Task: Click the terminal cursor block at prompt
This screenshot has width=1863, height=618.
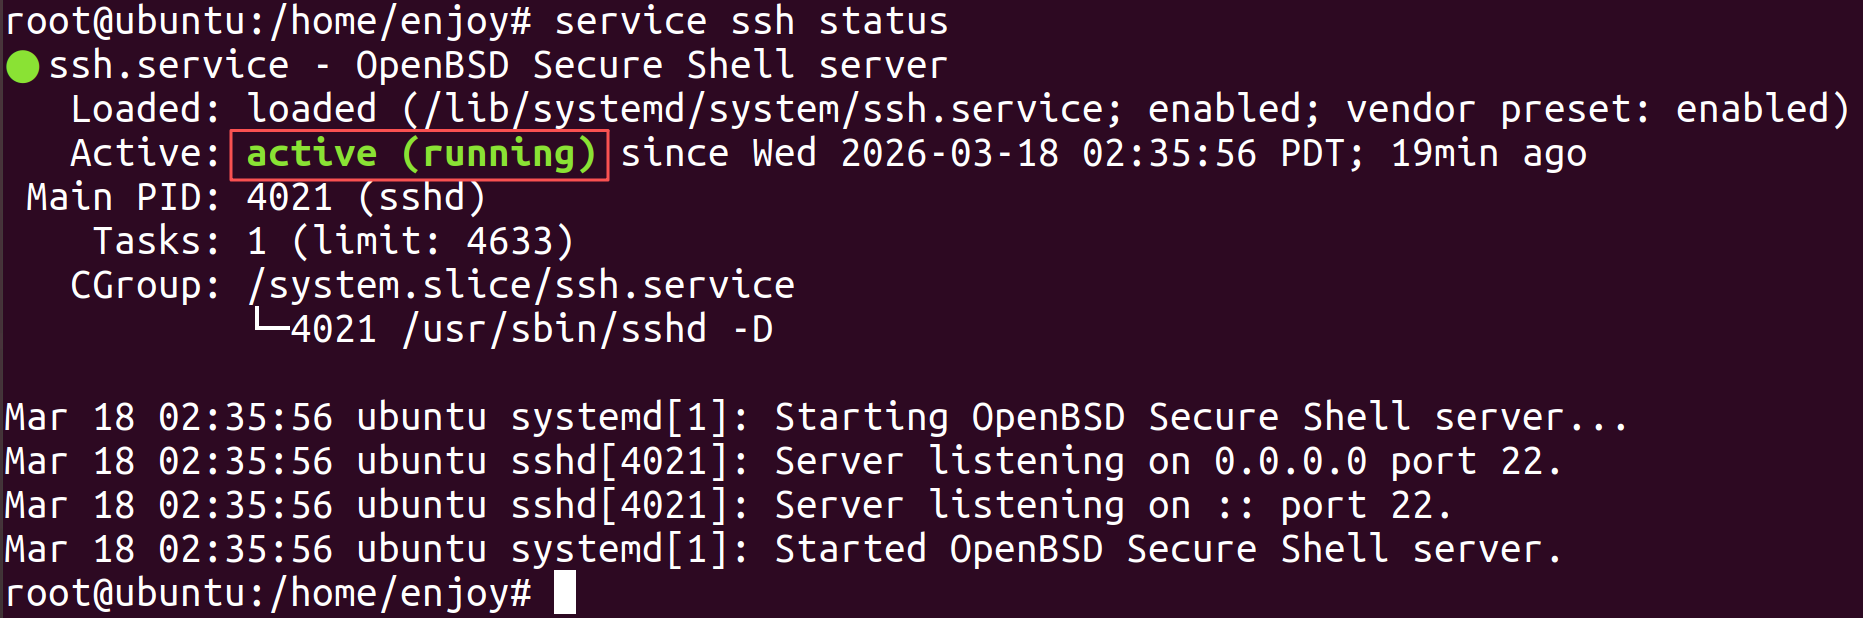Action: (565, 593)
